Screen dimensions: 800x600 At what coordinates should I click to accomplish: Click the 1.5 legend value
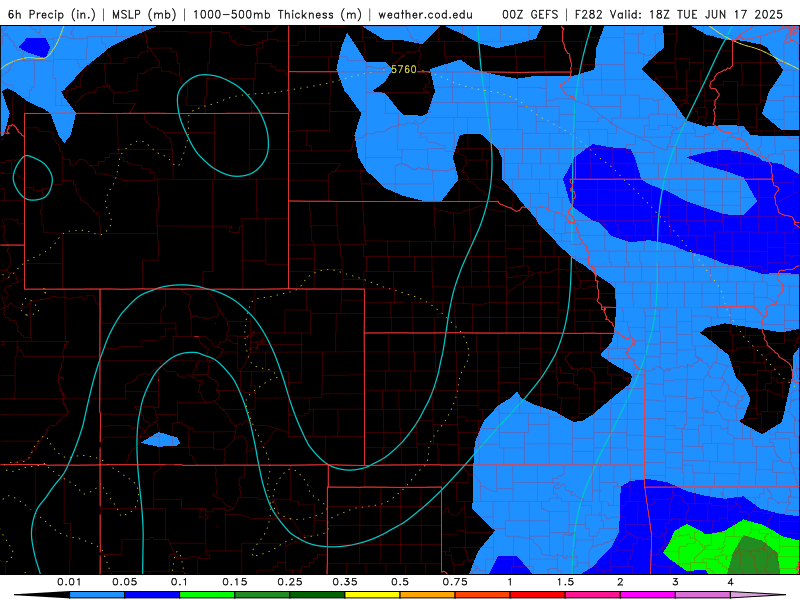click(565, 582)
